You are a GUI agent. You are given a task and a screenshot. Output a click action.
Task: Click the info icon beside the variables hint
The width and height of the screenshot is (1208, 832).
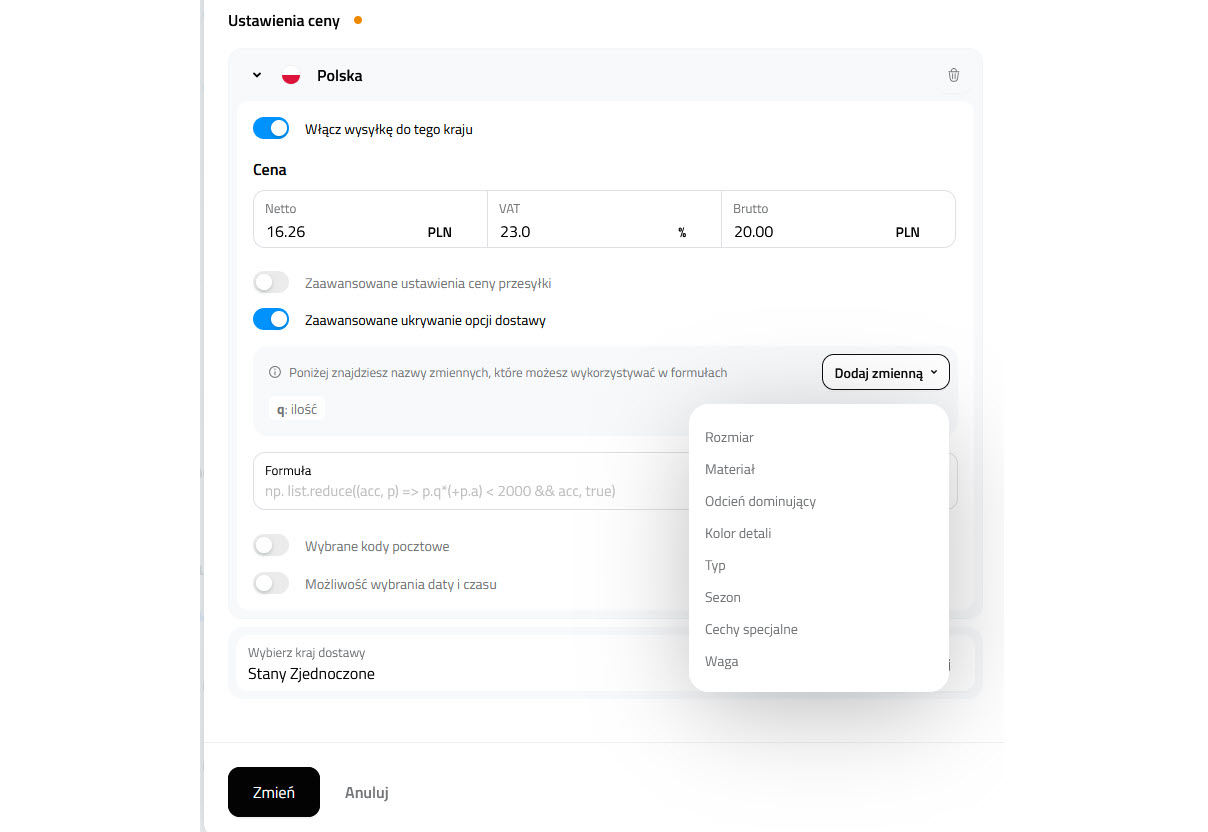275,372
